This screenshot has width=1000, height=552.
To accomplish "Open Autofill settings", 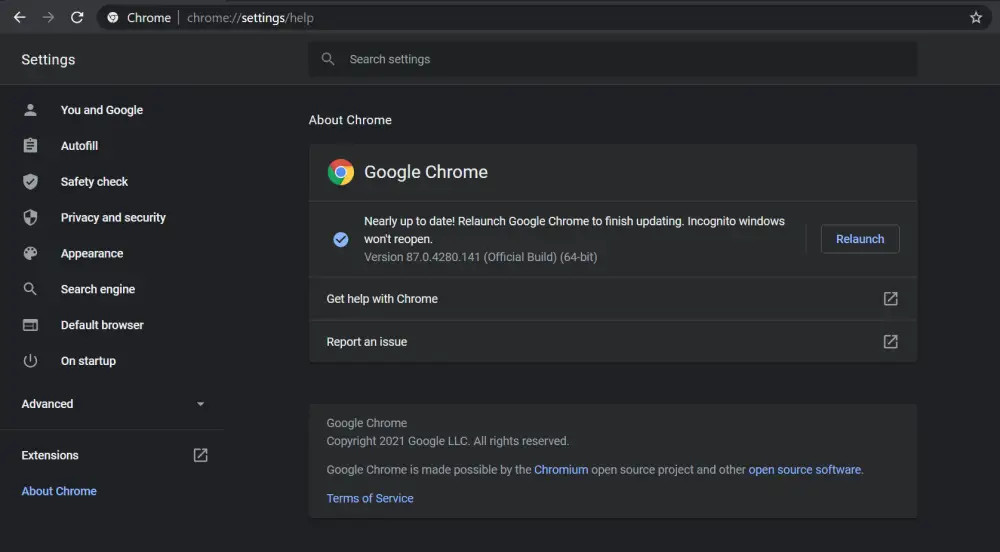I will 79,146.
